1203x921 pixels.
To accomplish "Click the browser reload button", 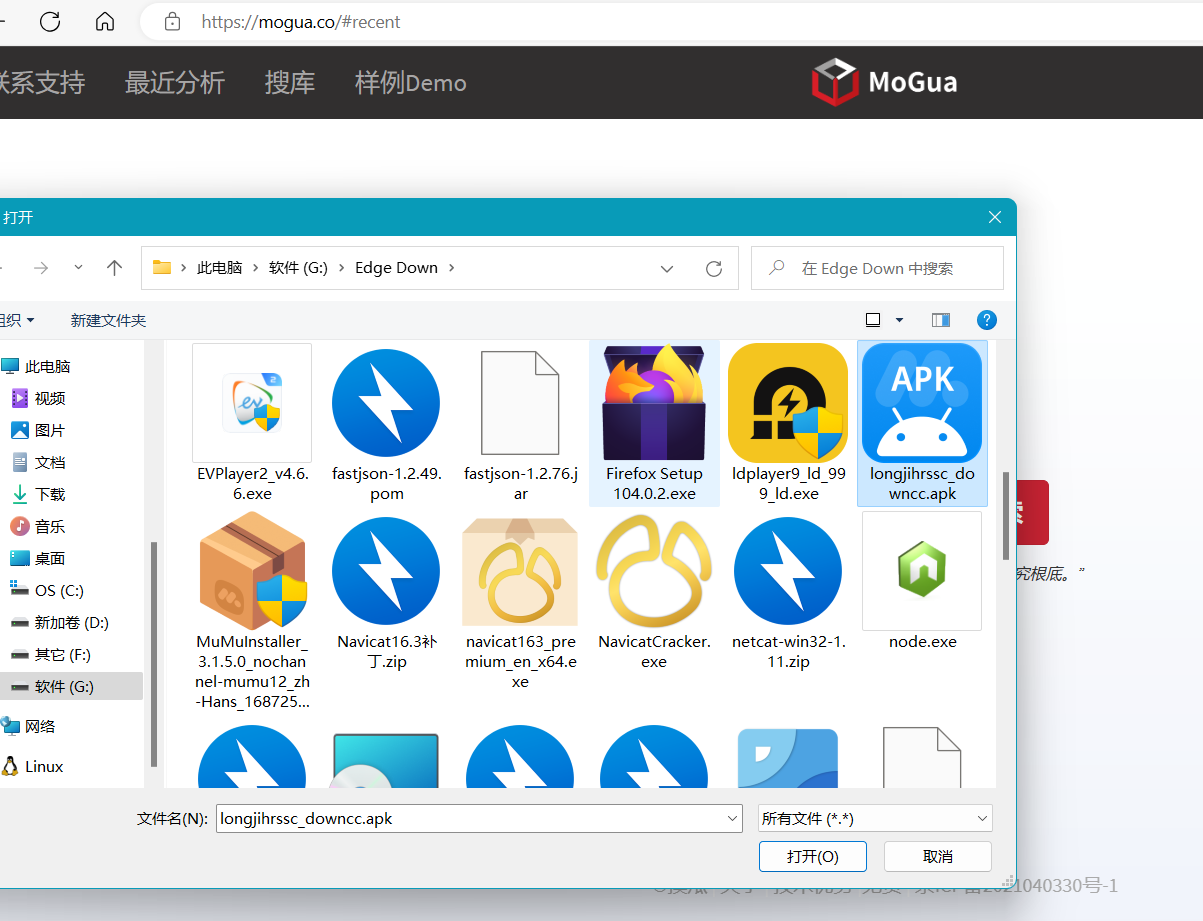I will pyautogui.click(x=50, y=21).
